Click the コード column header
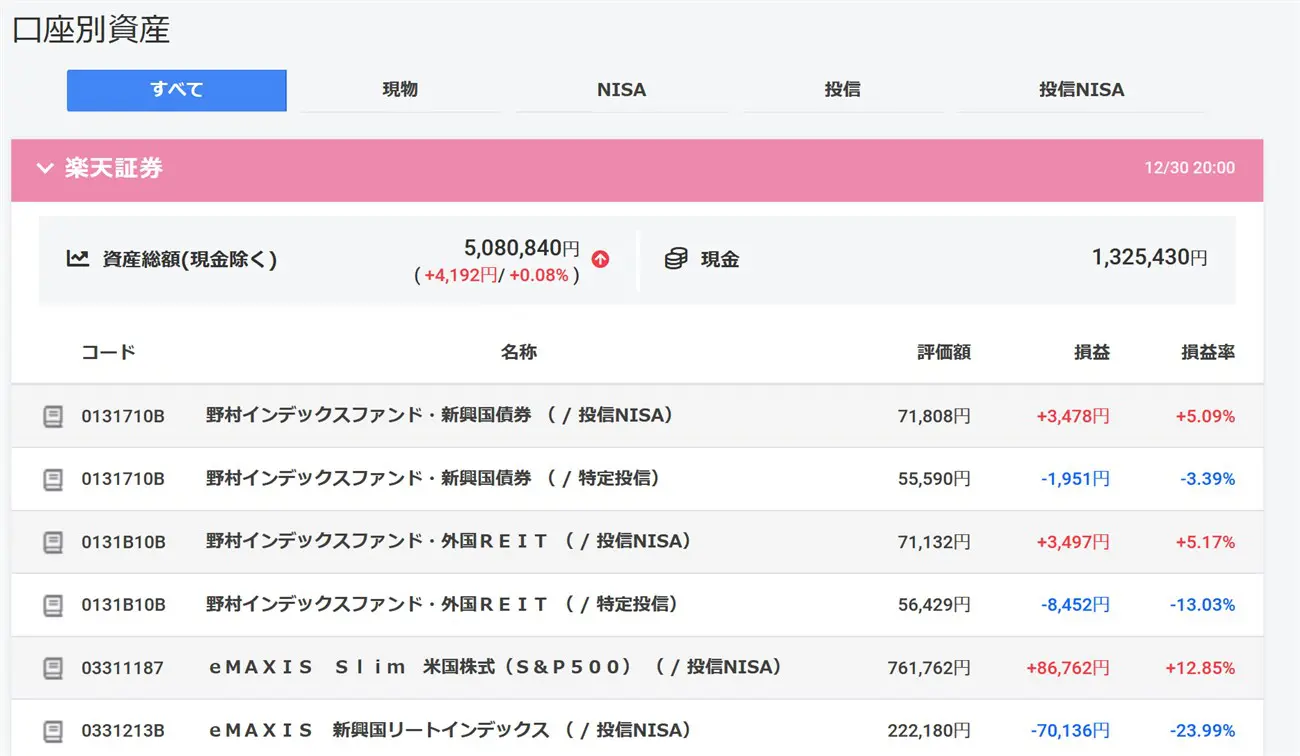The width and height of the screenshot is (1300, 756). pyautogui.click(x=108, y=352)
